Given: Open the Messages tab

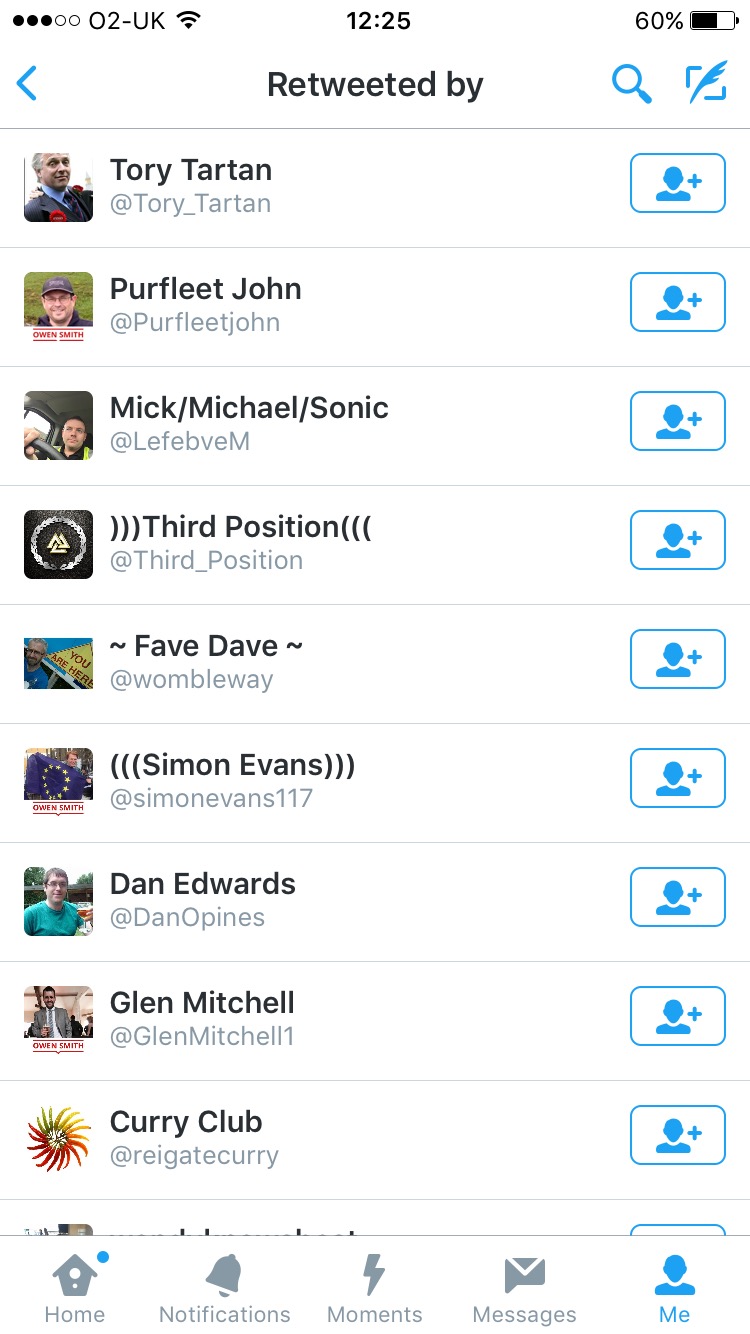Looking at the screenshot, I should (525, 1288).
